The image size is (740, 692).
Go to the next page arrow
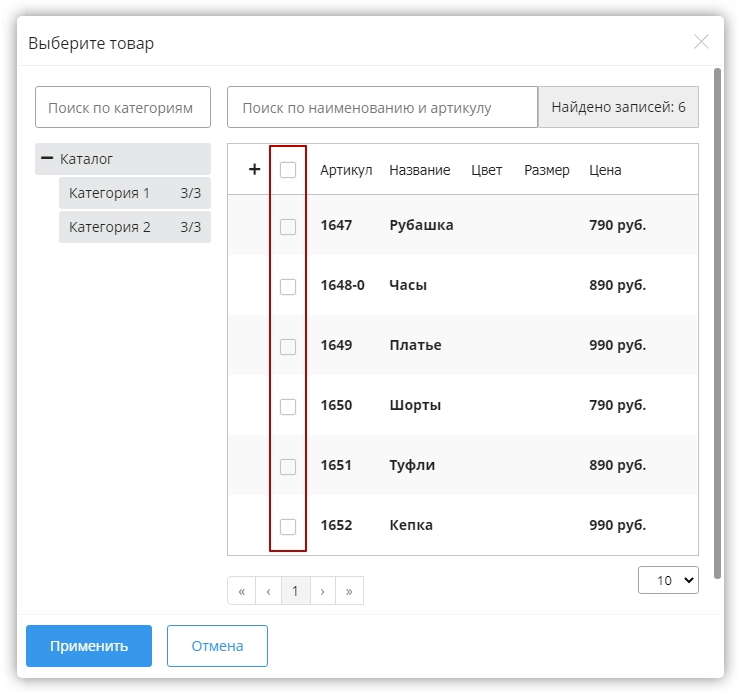tap(322, 591)
